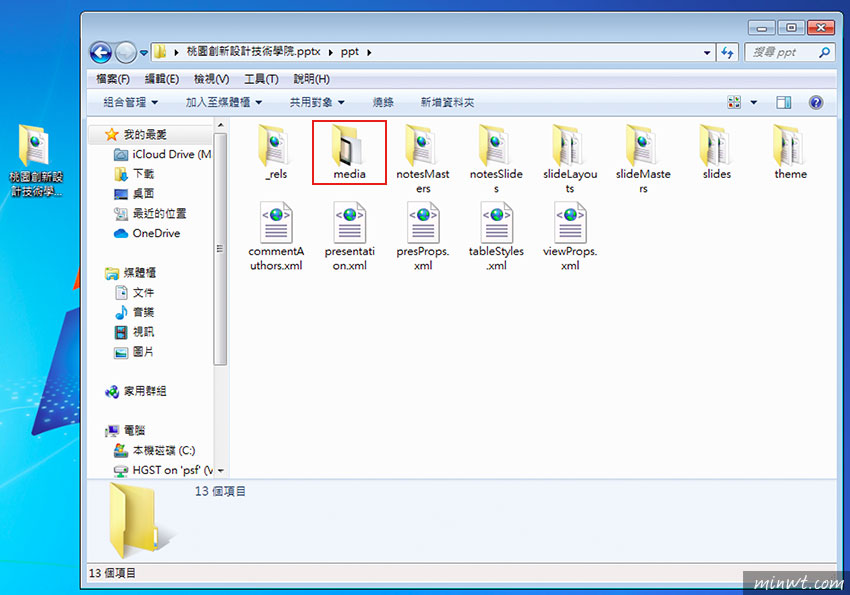Screen dimensions: 850x595
Task: Click the 新增資料夾 button
Action: pos(447,102)
